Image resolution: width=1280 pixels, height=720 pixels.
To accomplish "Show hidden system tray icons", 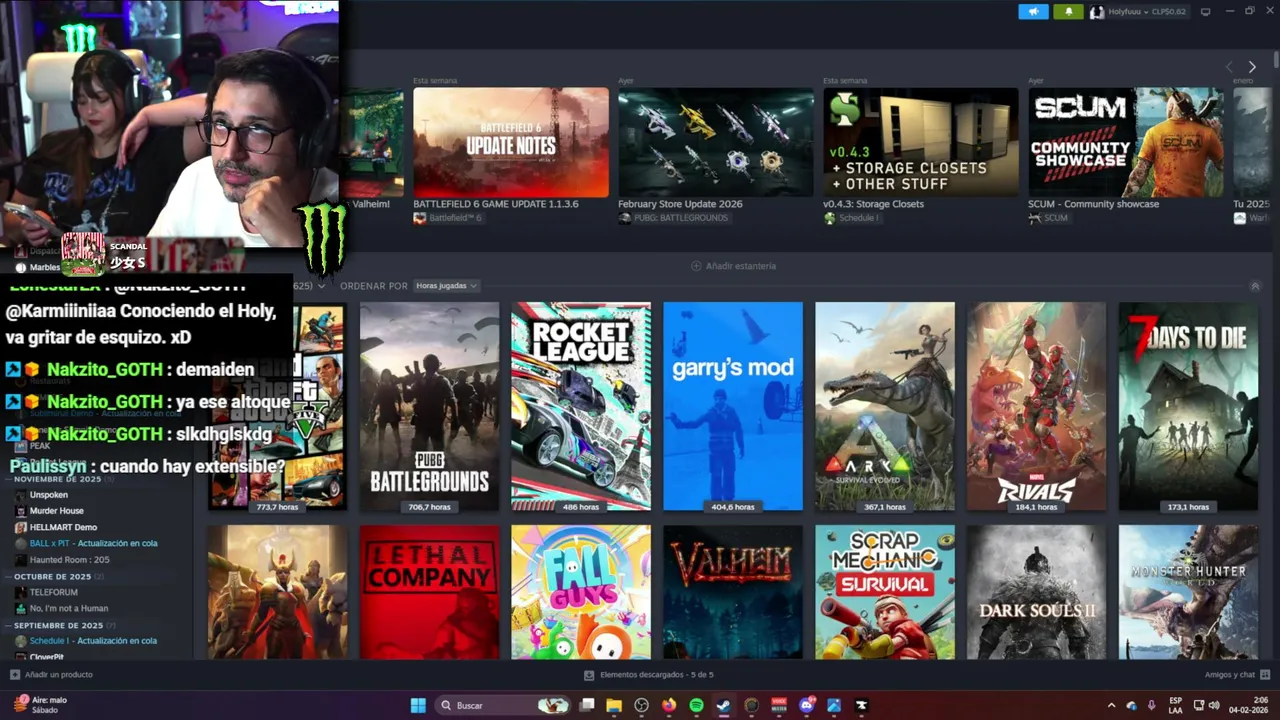I will click(x=1111, y=705).
